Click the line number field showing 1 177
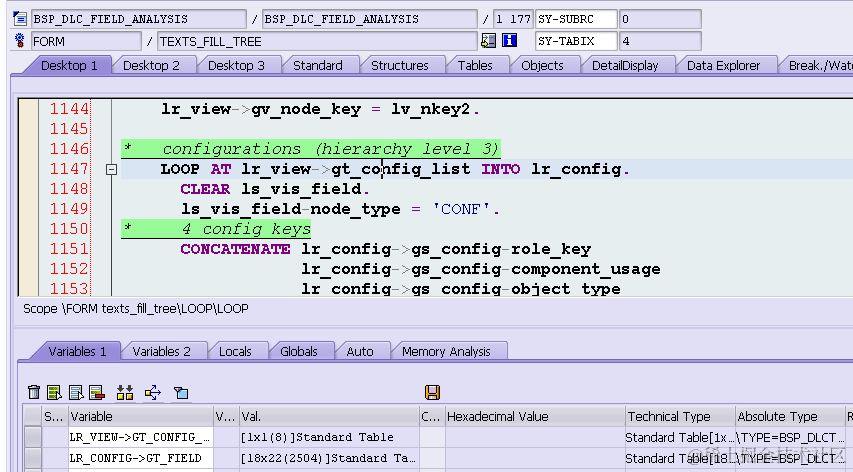Viewport: 853px width, 472px height. pos(512,19)
